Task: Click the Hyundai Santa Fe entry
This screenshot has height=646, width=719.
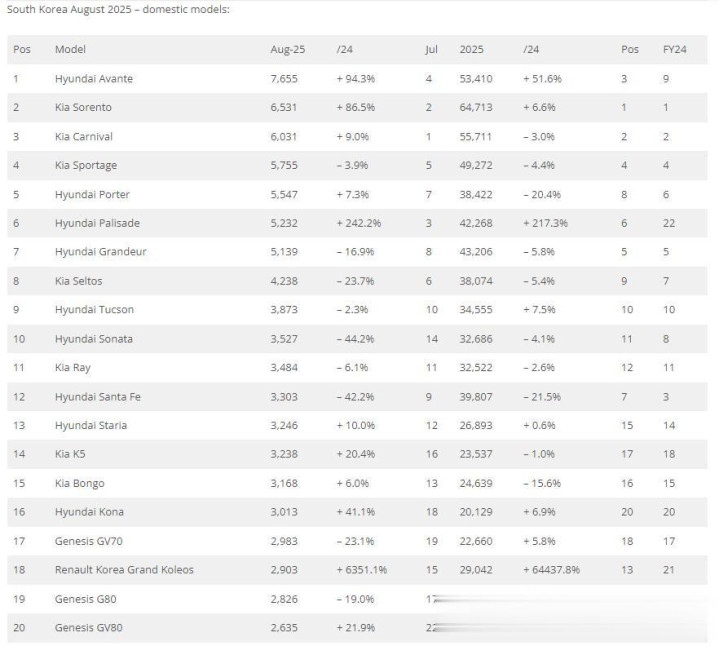Action: (97, 396)
